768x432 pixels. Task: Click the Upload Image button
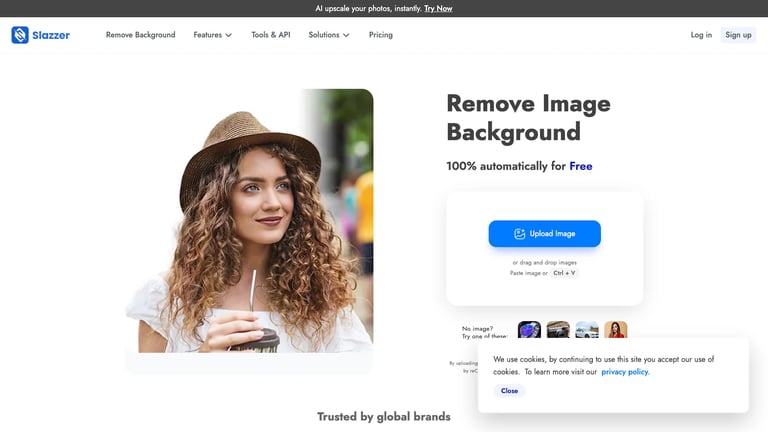(x=544, y=234)
